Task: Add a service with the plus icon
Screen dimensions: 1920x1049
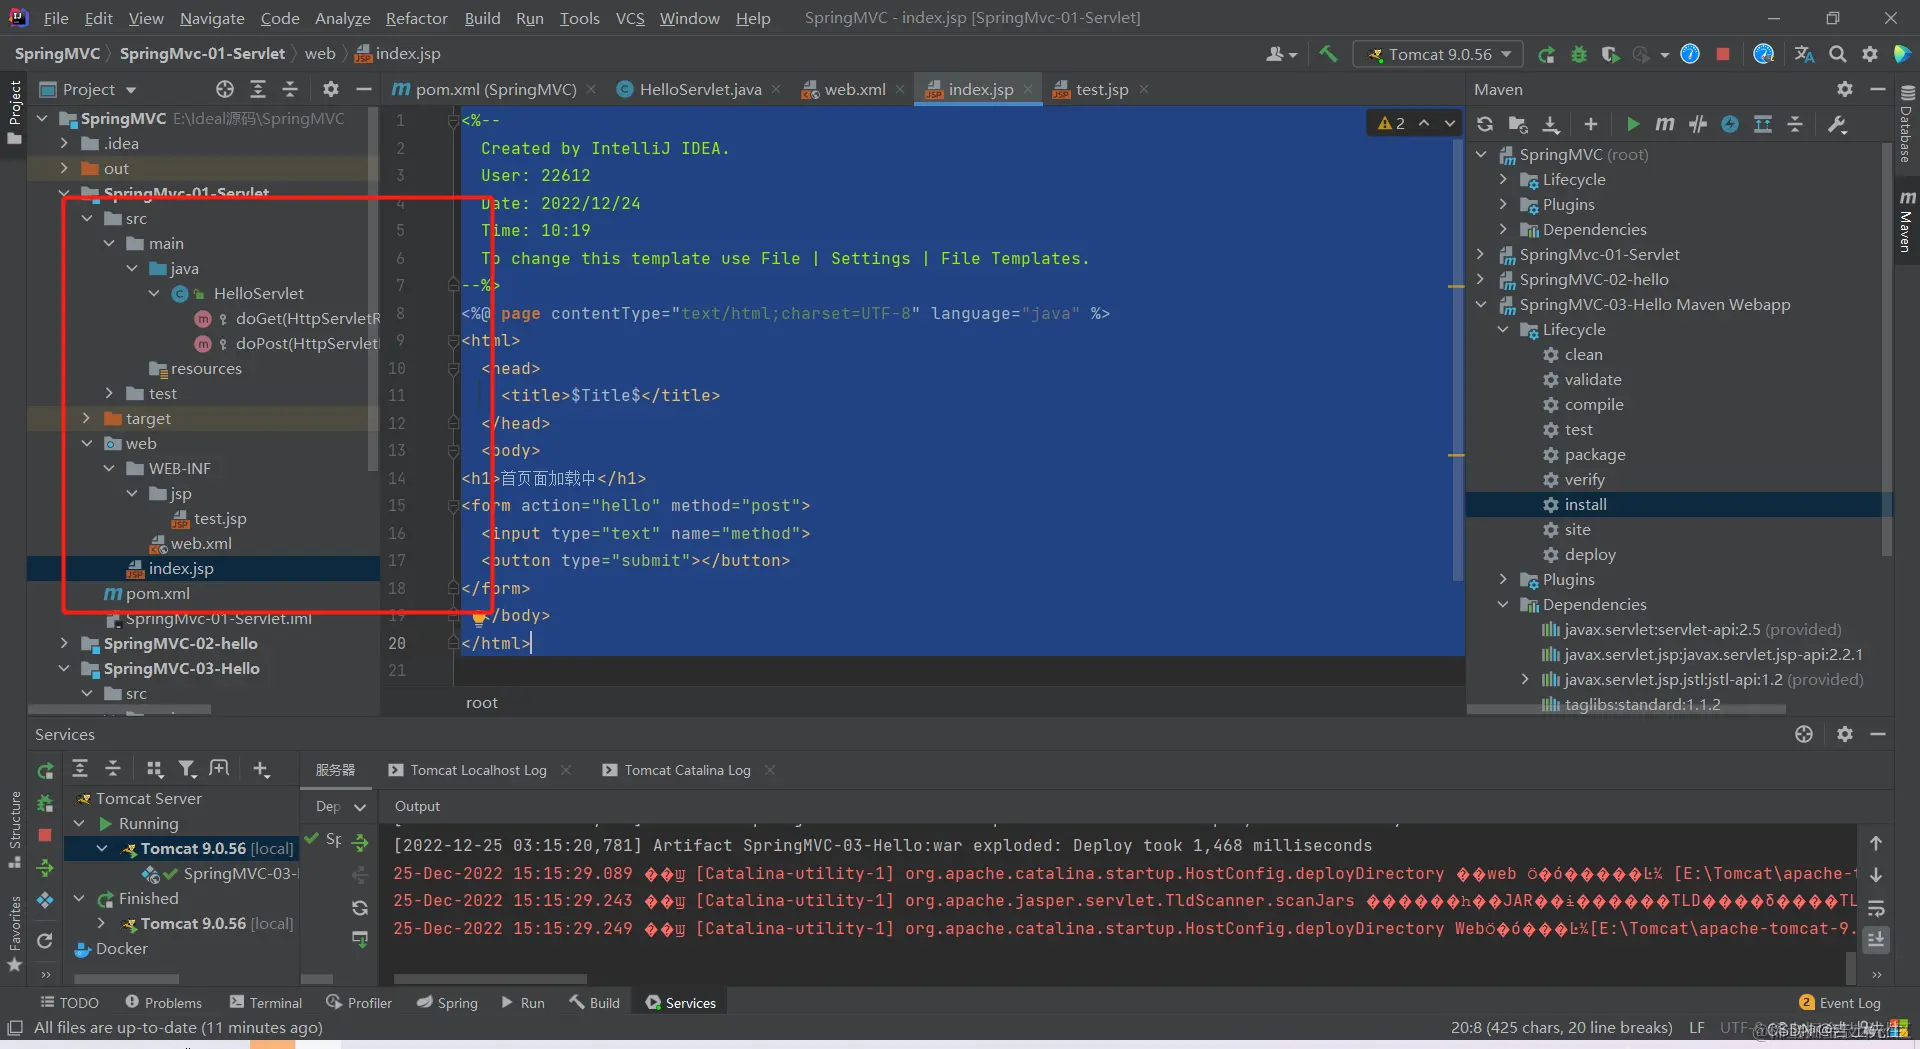Action: pyautogui.click(x=261, y=768)
